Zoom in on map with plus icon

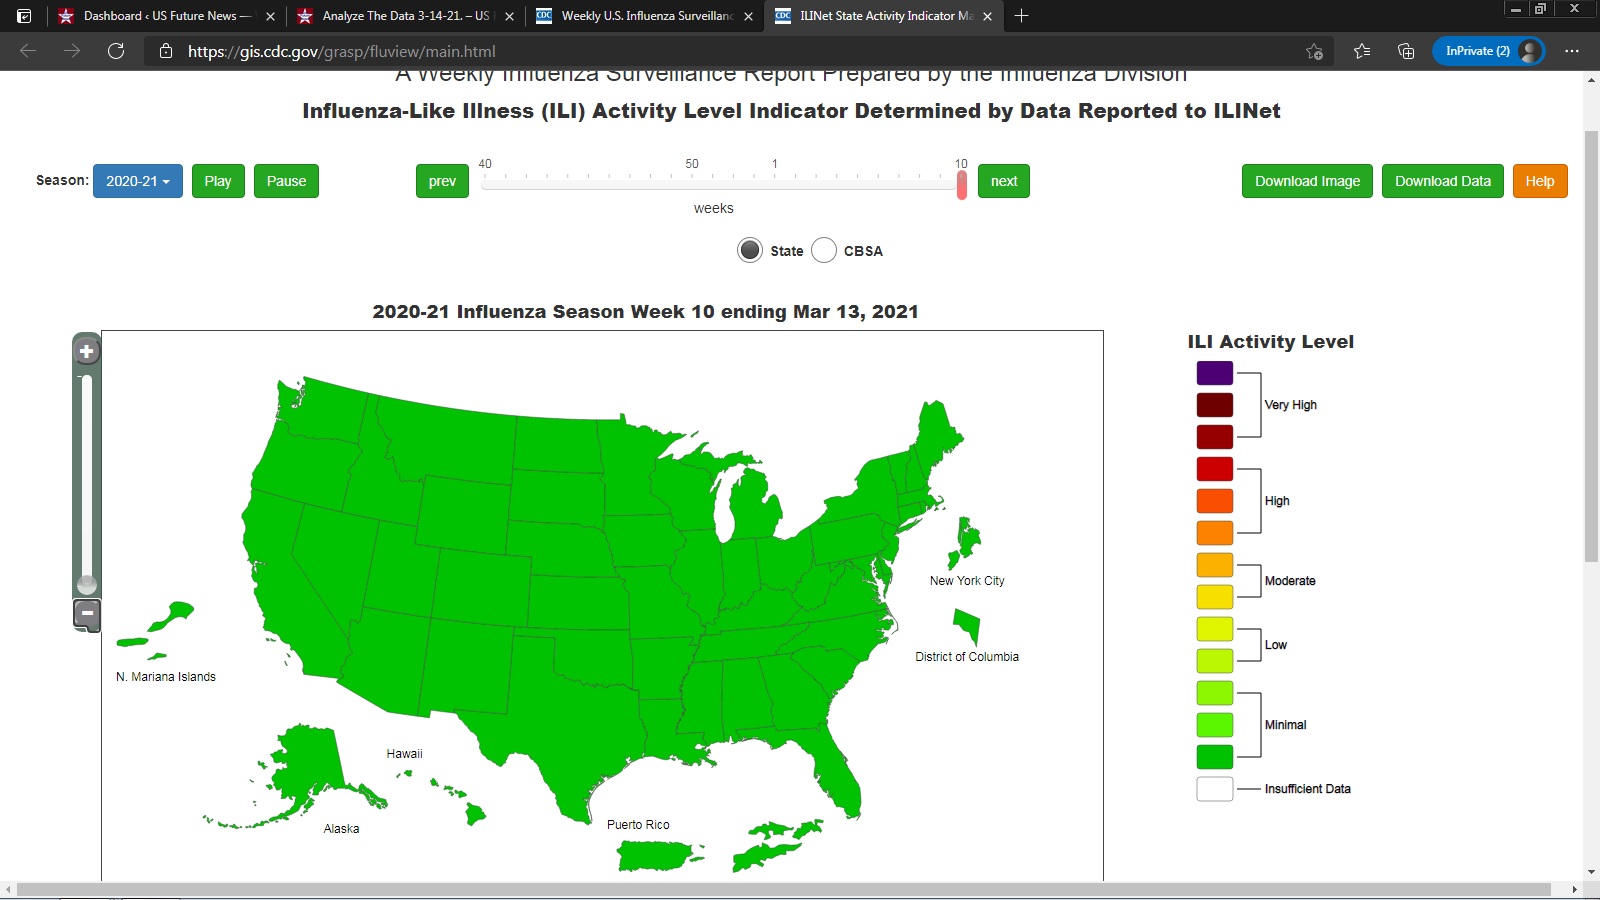click(x=87, y=351)
